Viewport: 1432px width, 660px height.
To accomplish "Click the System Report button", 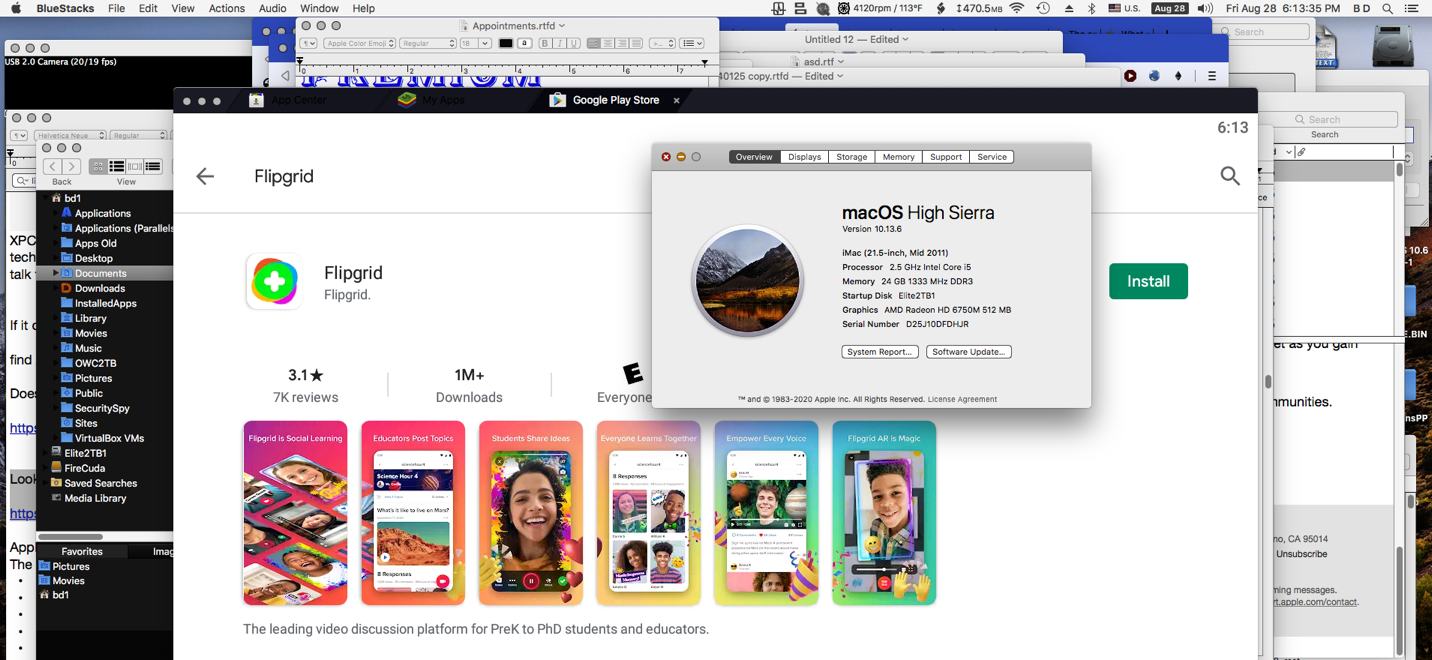I will (x=879, y=352).
